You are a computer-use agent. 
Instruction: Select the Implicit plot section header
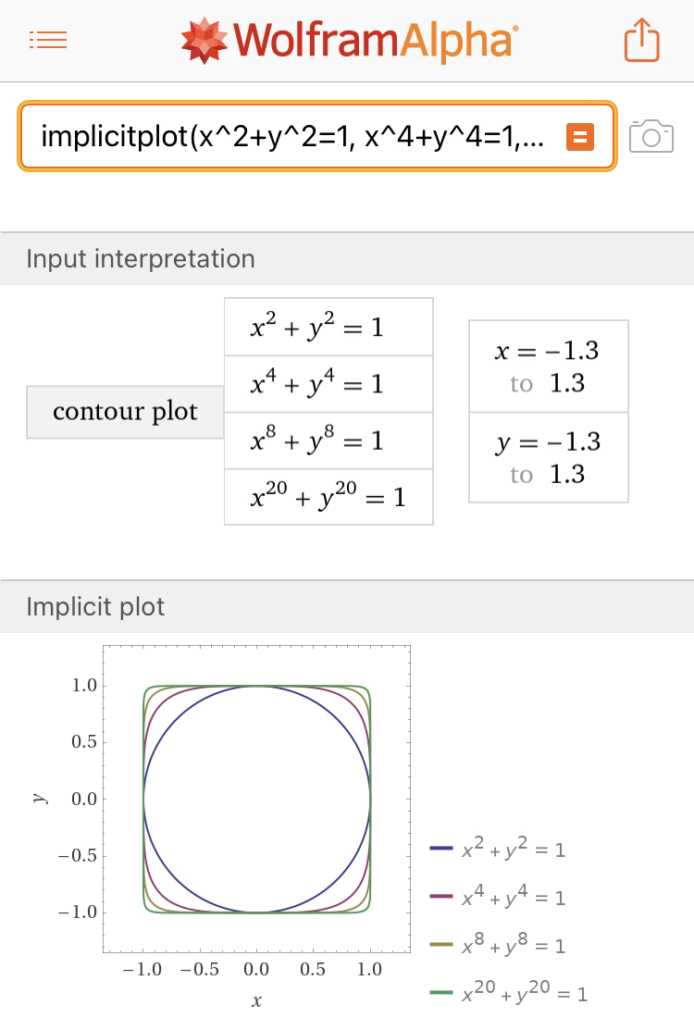96,606
